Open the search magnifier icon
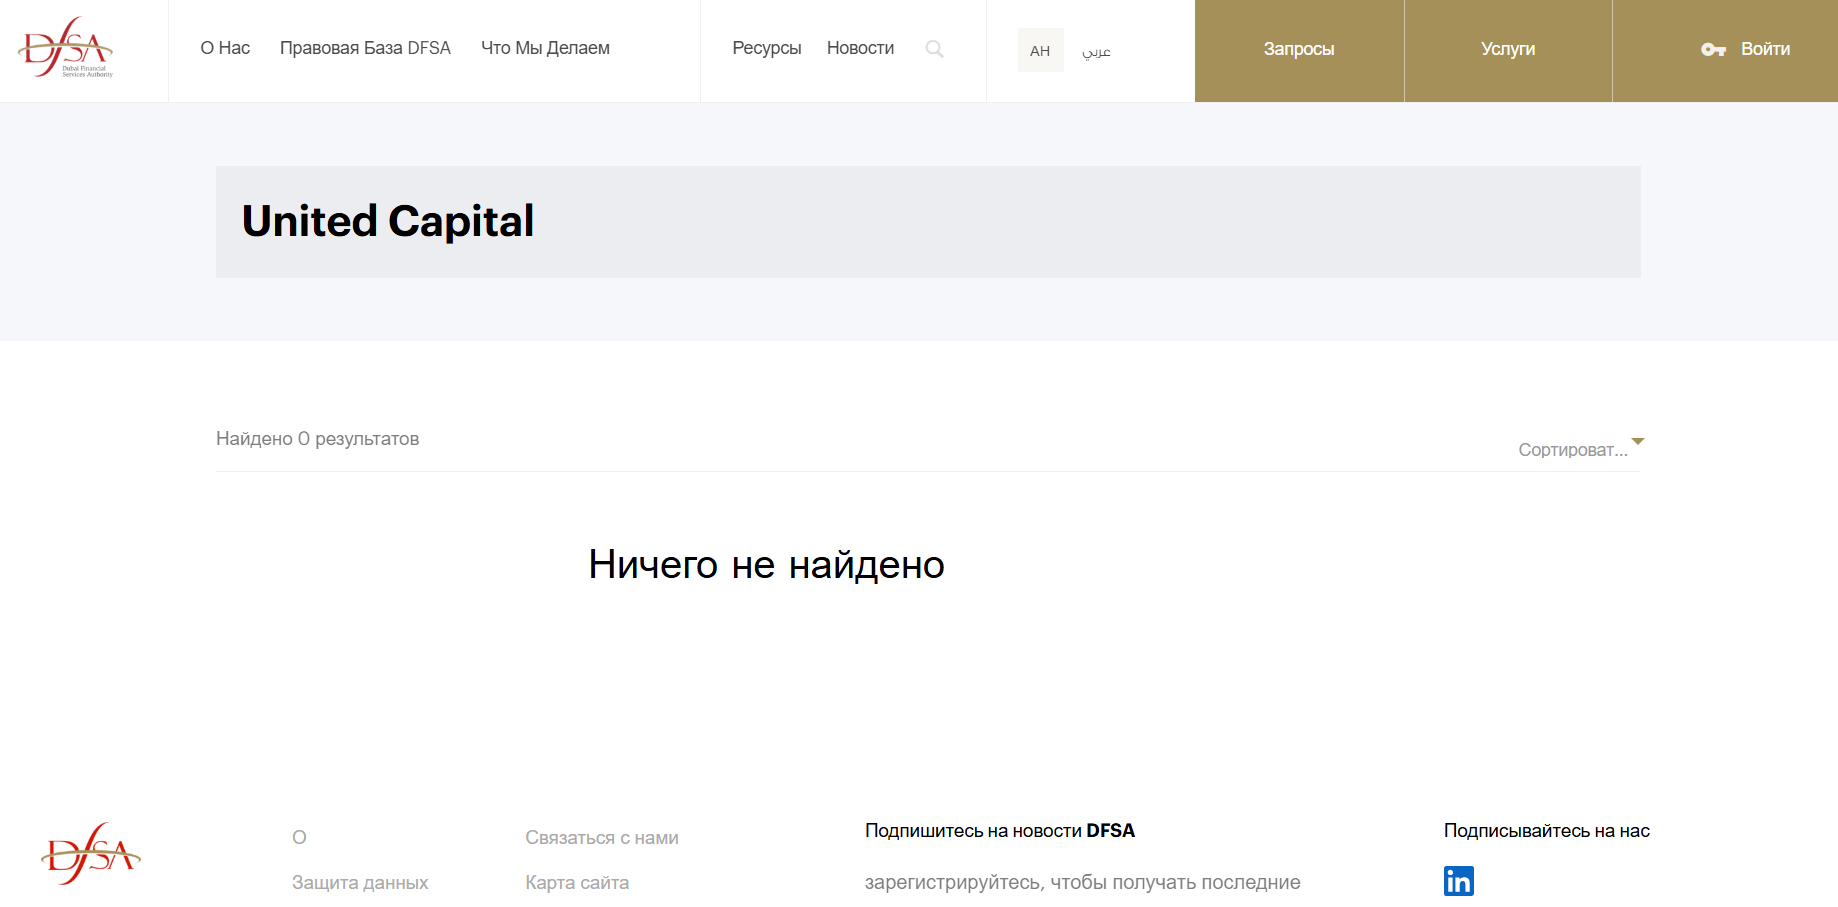The width and height of the screenshot is (1838, 907). click(x=934, y=49)
